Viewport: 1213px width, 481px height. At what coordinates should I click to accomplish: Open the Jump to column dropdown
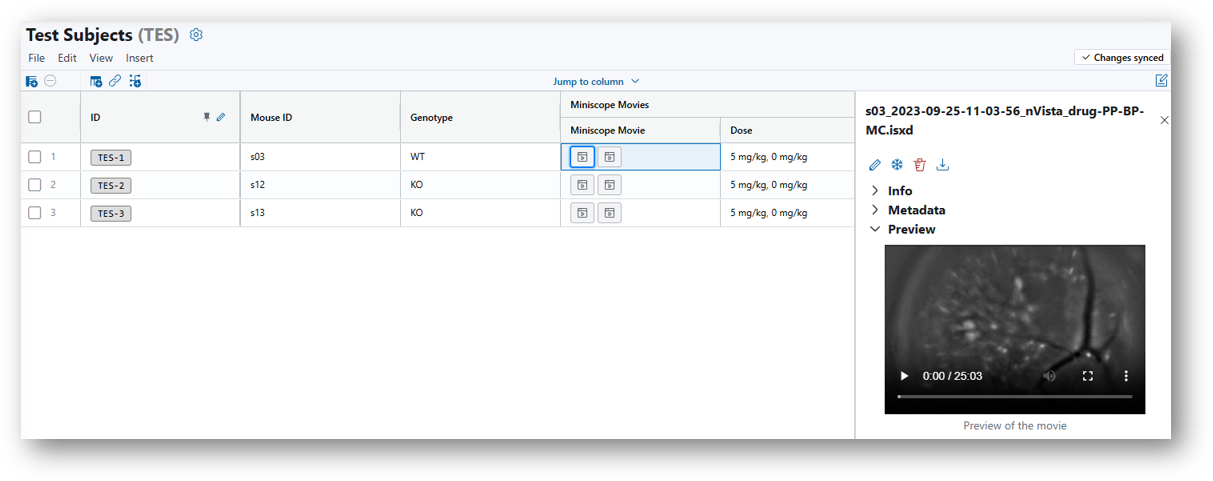pyautogui.click(x=596, y=82)
